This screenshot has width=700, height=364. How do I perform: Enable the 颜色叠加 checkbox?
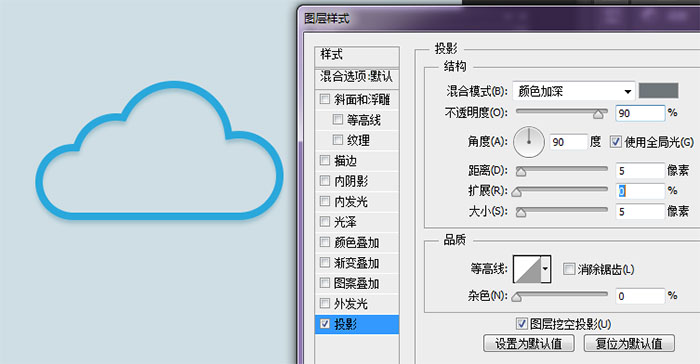click(325, 242)
